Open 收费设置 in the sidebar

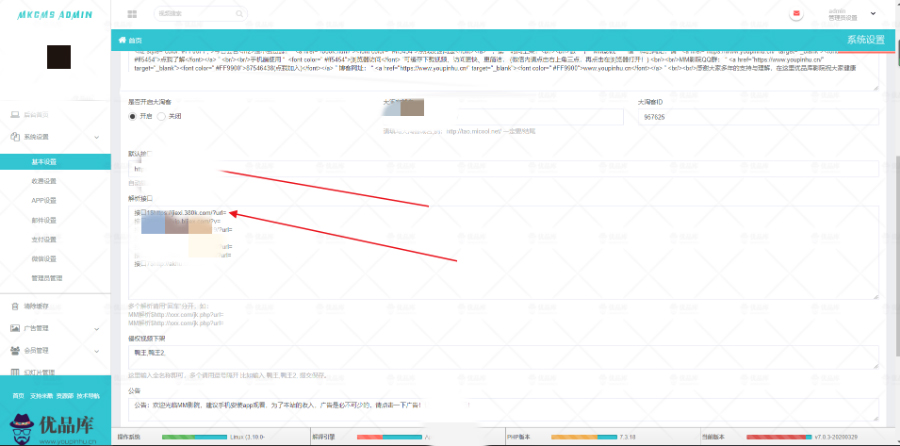pyautogui.click(x=44, y=181)
